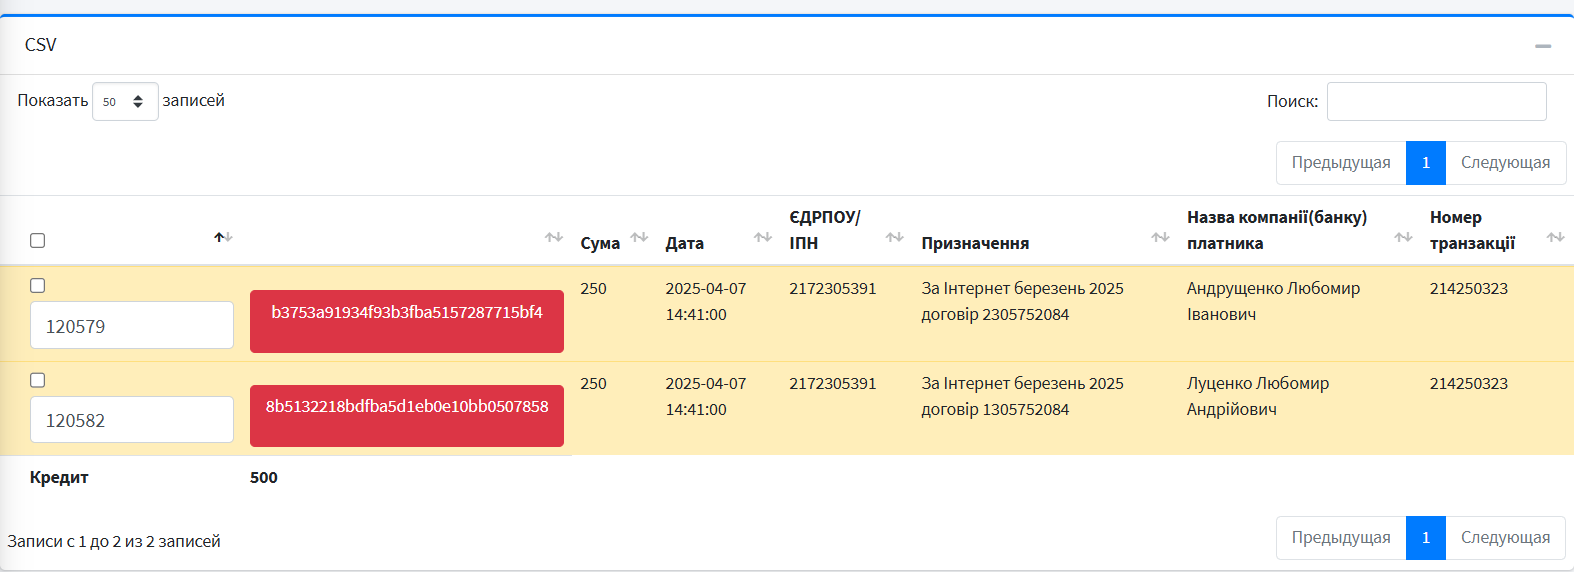Sort by Сума column arrows
This screenshot has height=572, width=1574.
pos(639,237)
